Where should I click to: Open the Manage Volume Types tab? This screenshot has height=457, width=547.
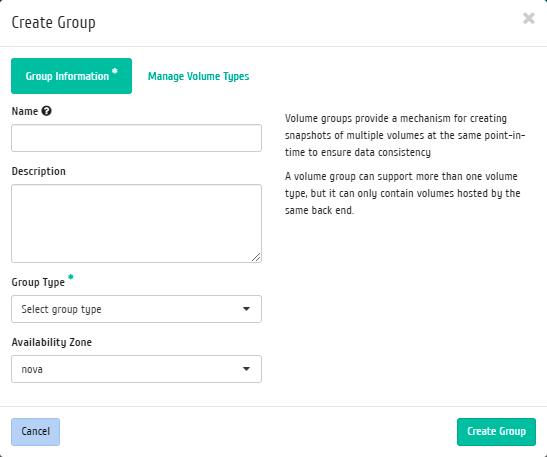(198, 76)
